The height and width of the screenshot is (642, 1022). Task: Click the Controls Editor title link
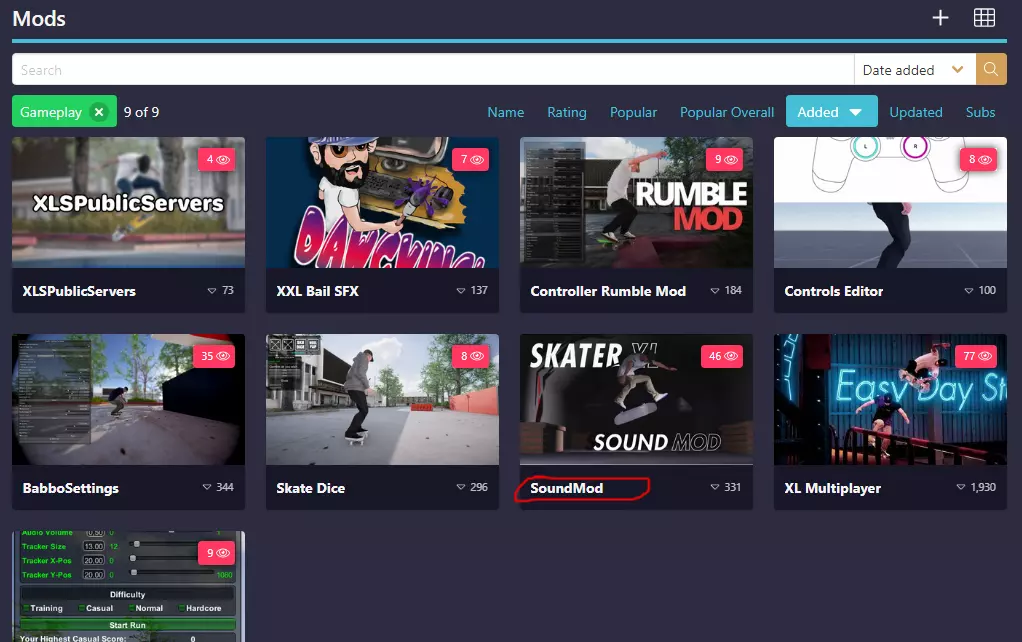click(834, 291)
